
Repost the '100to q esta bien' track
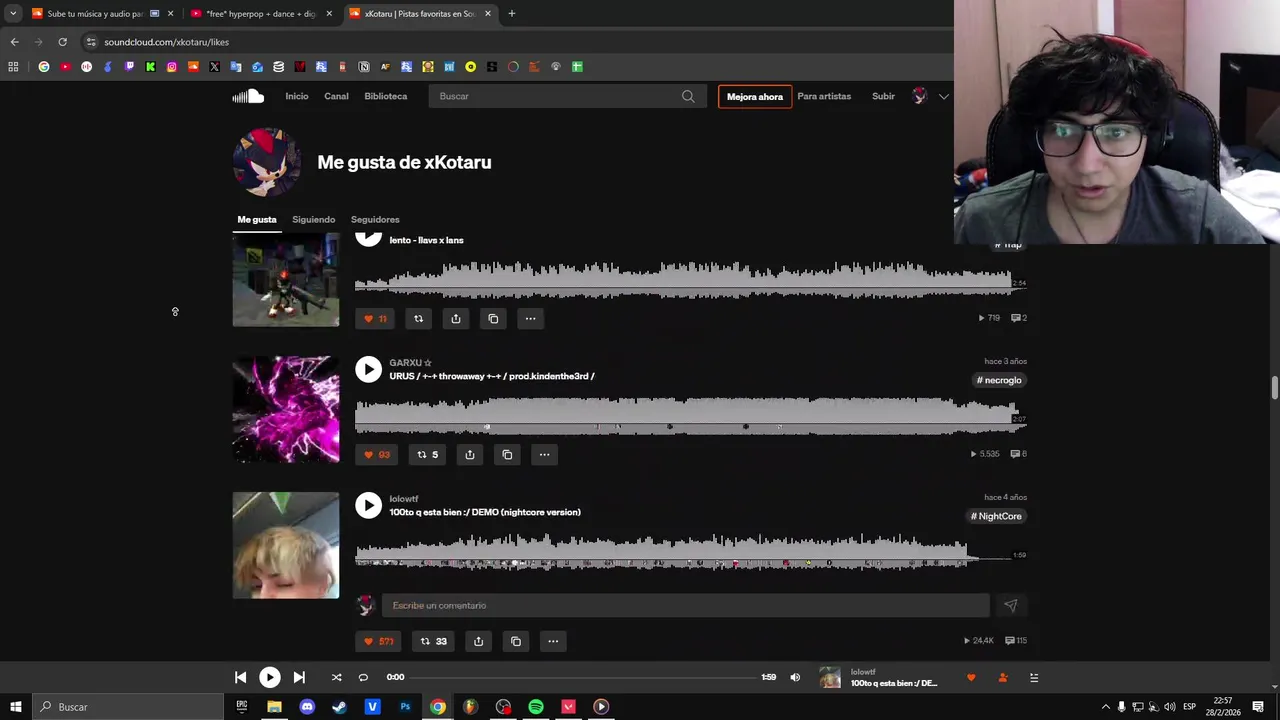pyautogui.click(x=433, y=641)
